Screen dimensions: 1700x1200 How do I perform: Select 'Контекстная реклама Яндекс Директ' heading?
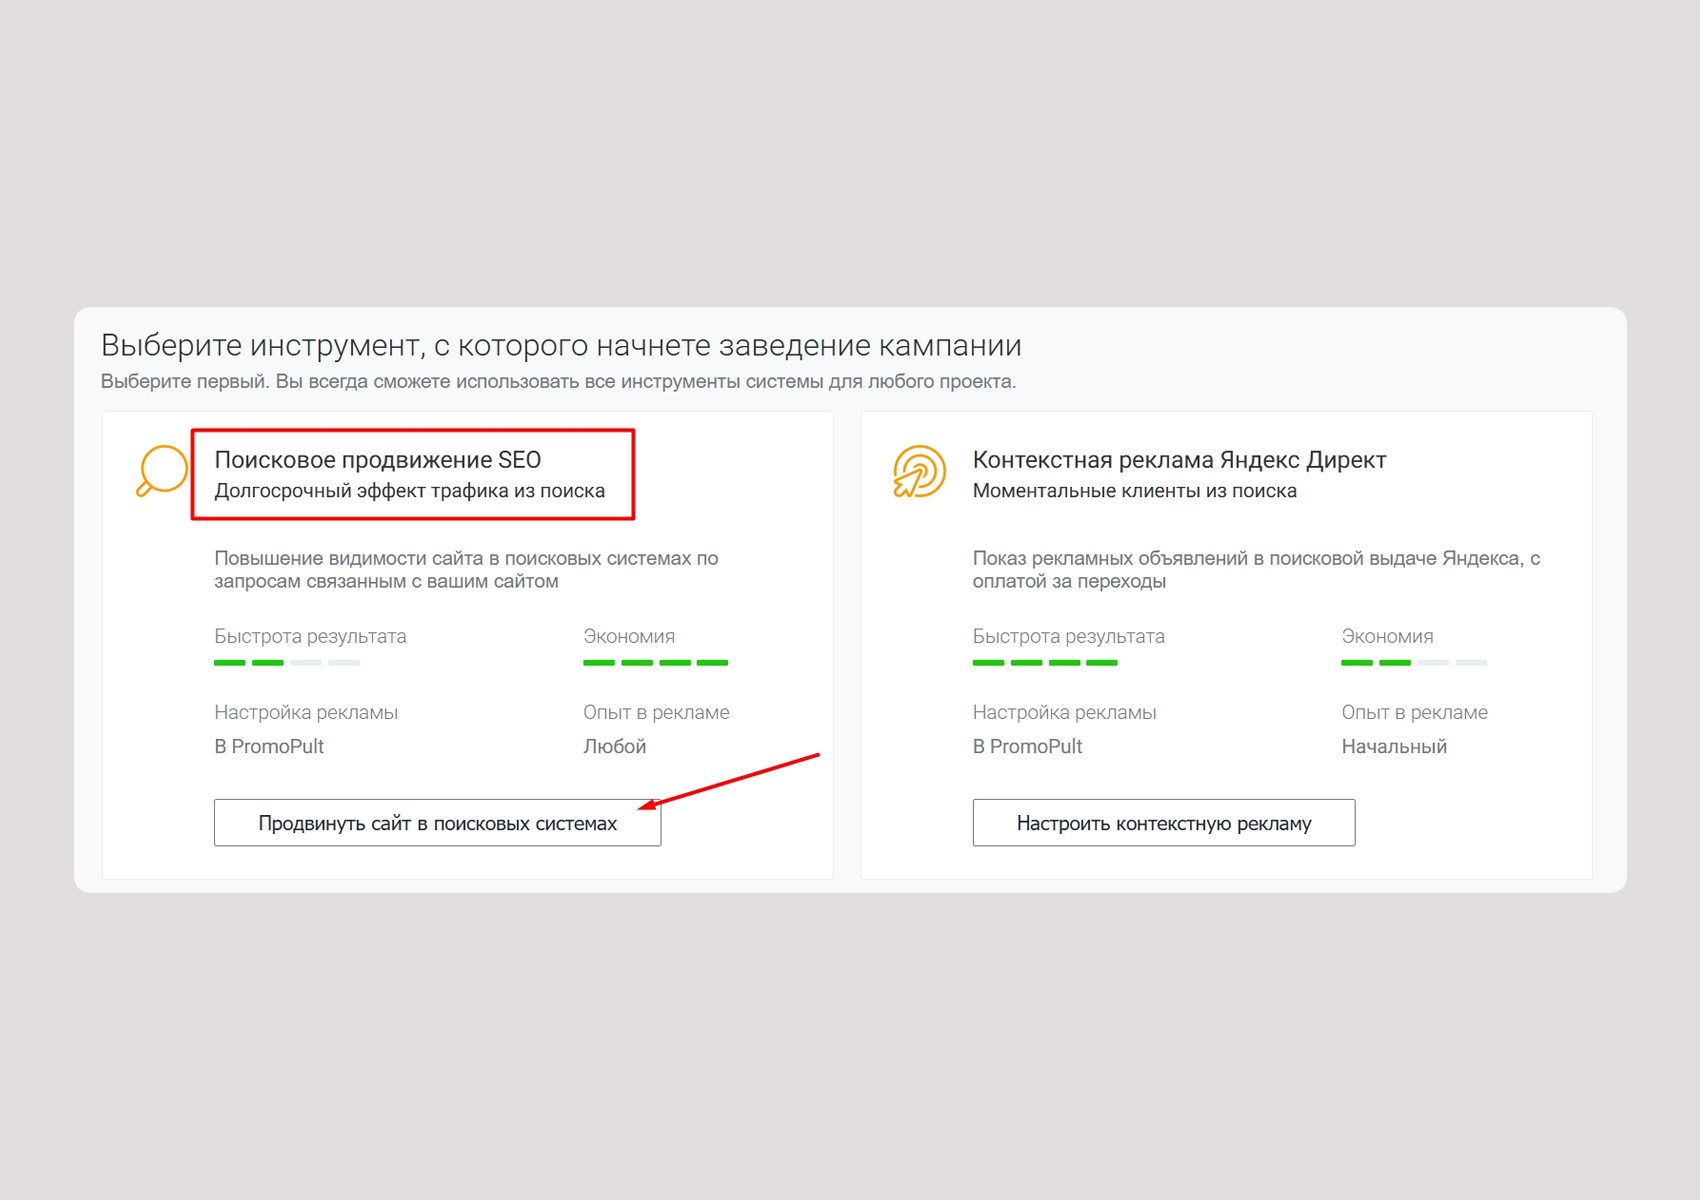tap(1179, 460)
